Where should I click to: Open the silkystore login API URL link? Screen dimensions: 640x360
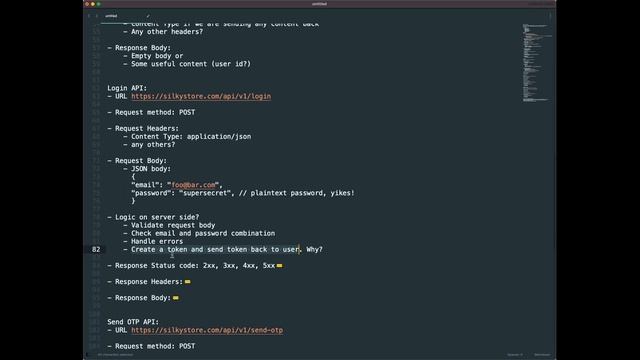coord(201,96)
